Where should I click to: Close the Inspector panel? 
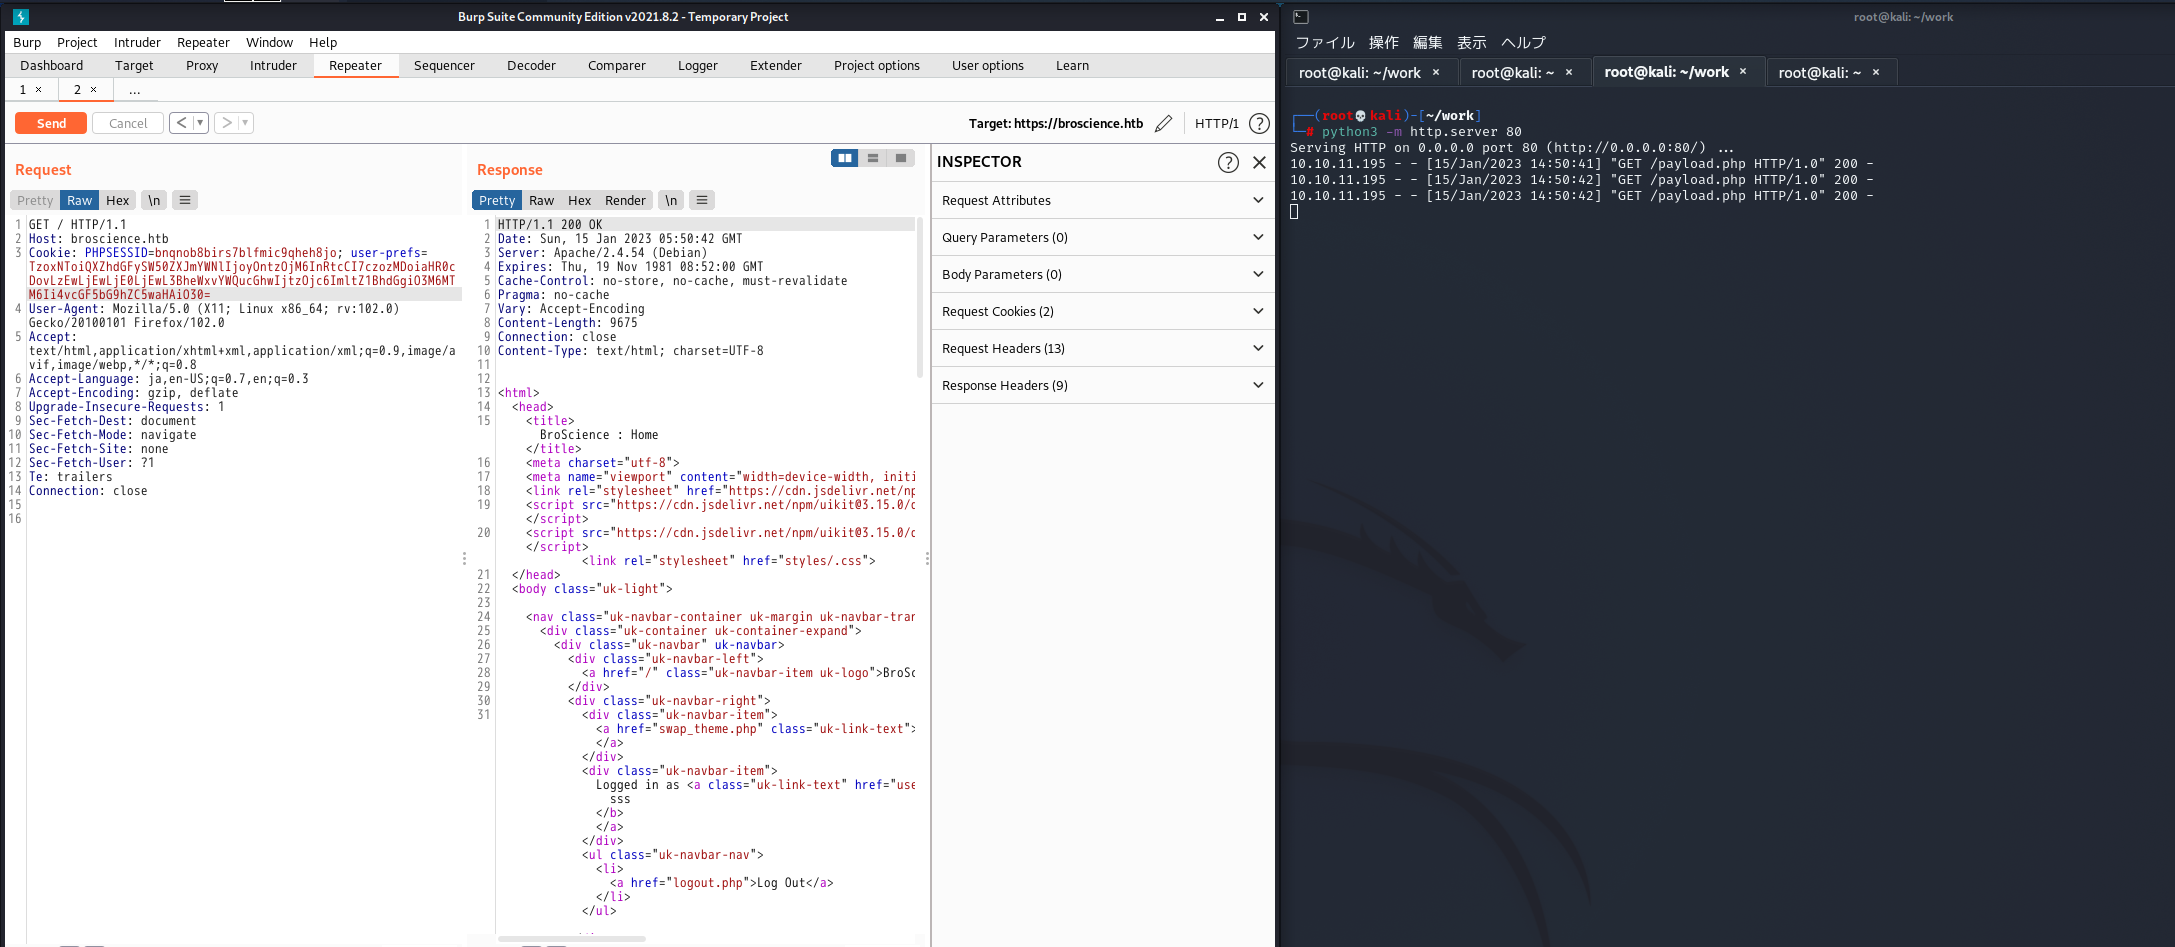tap(1259, 162)
